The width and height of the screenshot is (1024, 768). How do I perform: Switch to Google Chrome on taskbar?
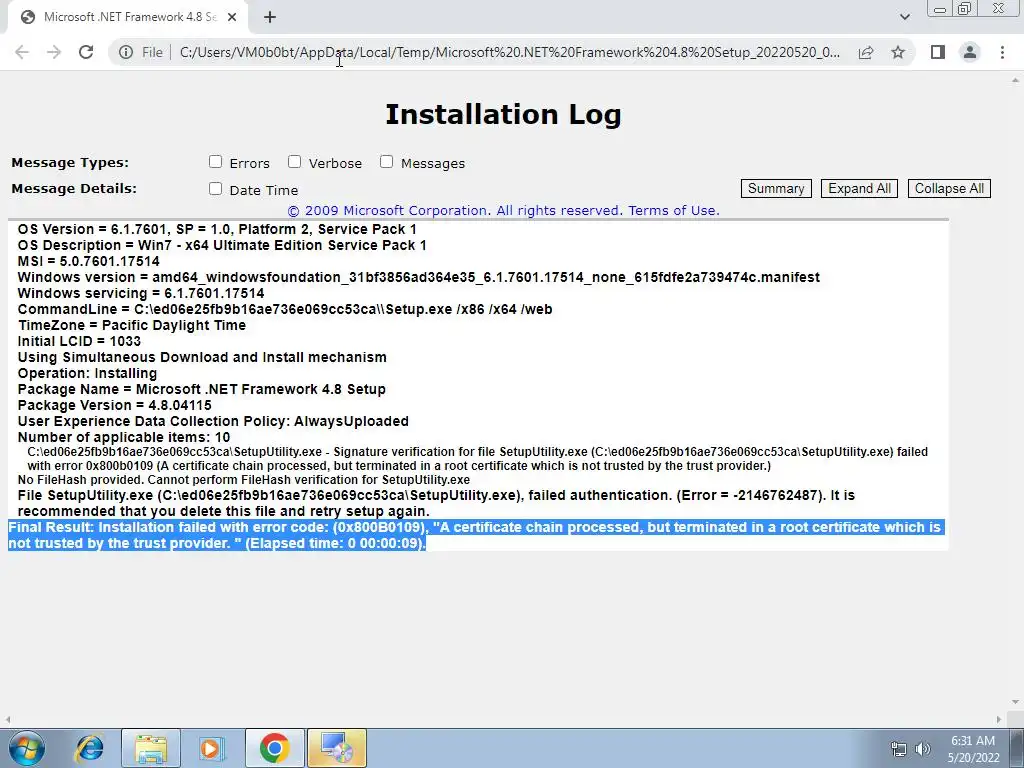pyautogui.click(x=274, y=748)
